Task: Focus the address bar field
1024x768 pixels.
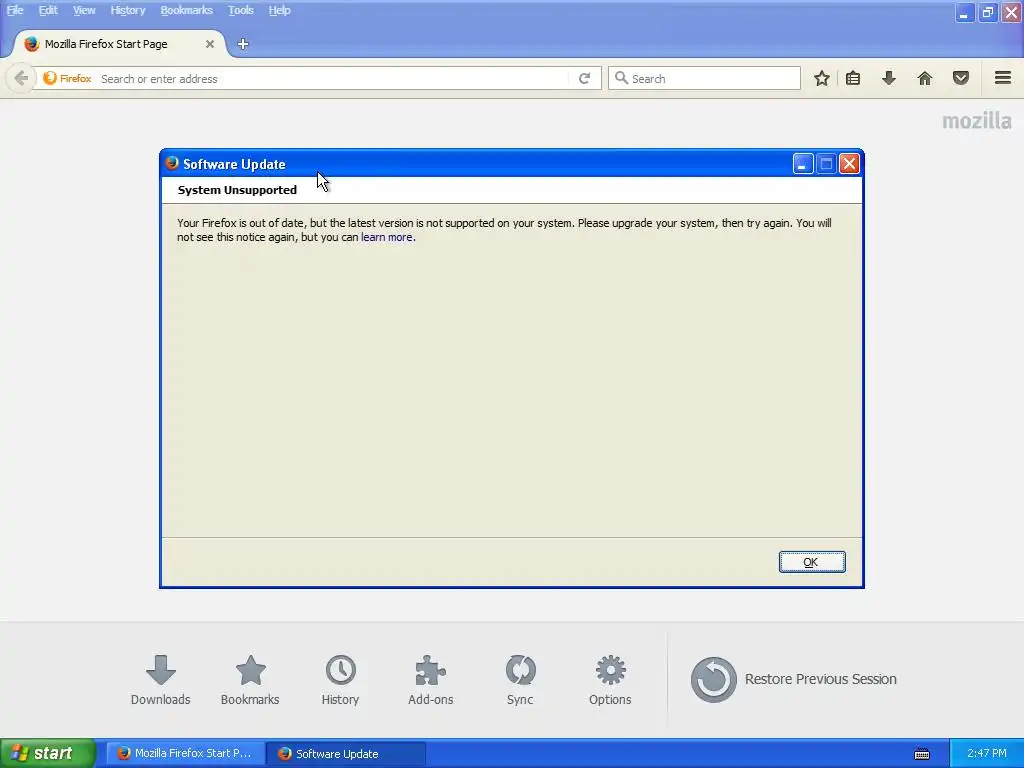Action: click(333, 78)
